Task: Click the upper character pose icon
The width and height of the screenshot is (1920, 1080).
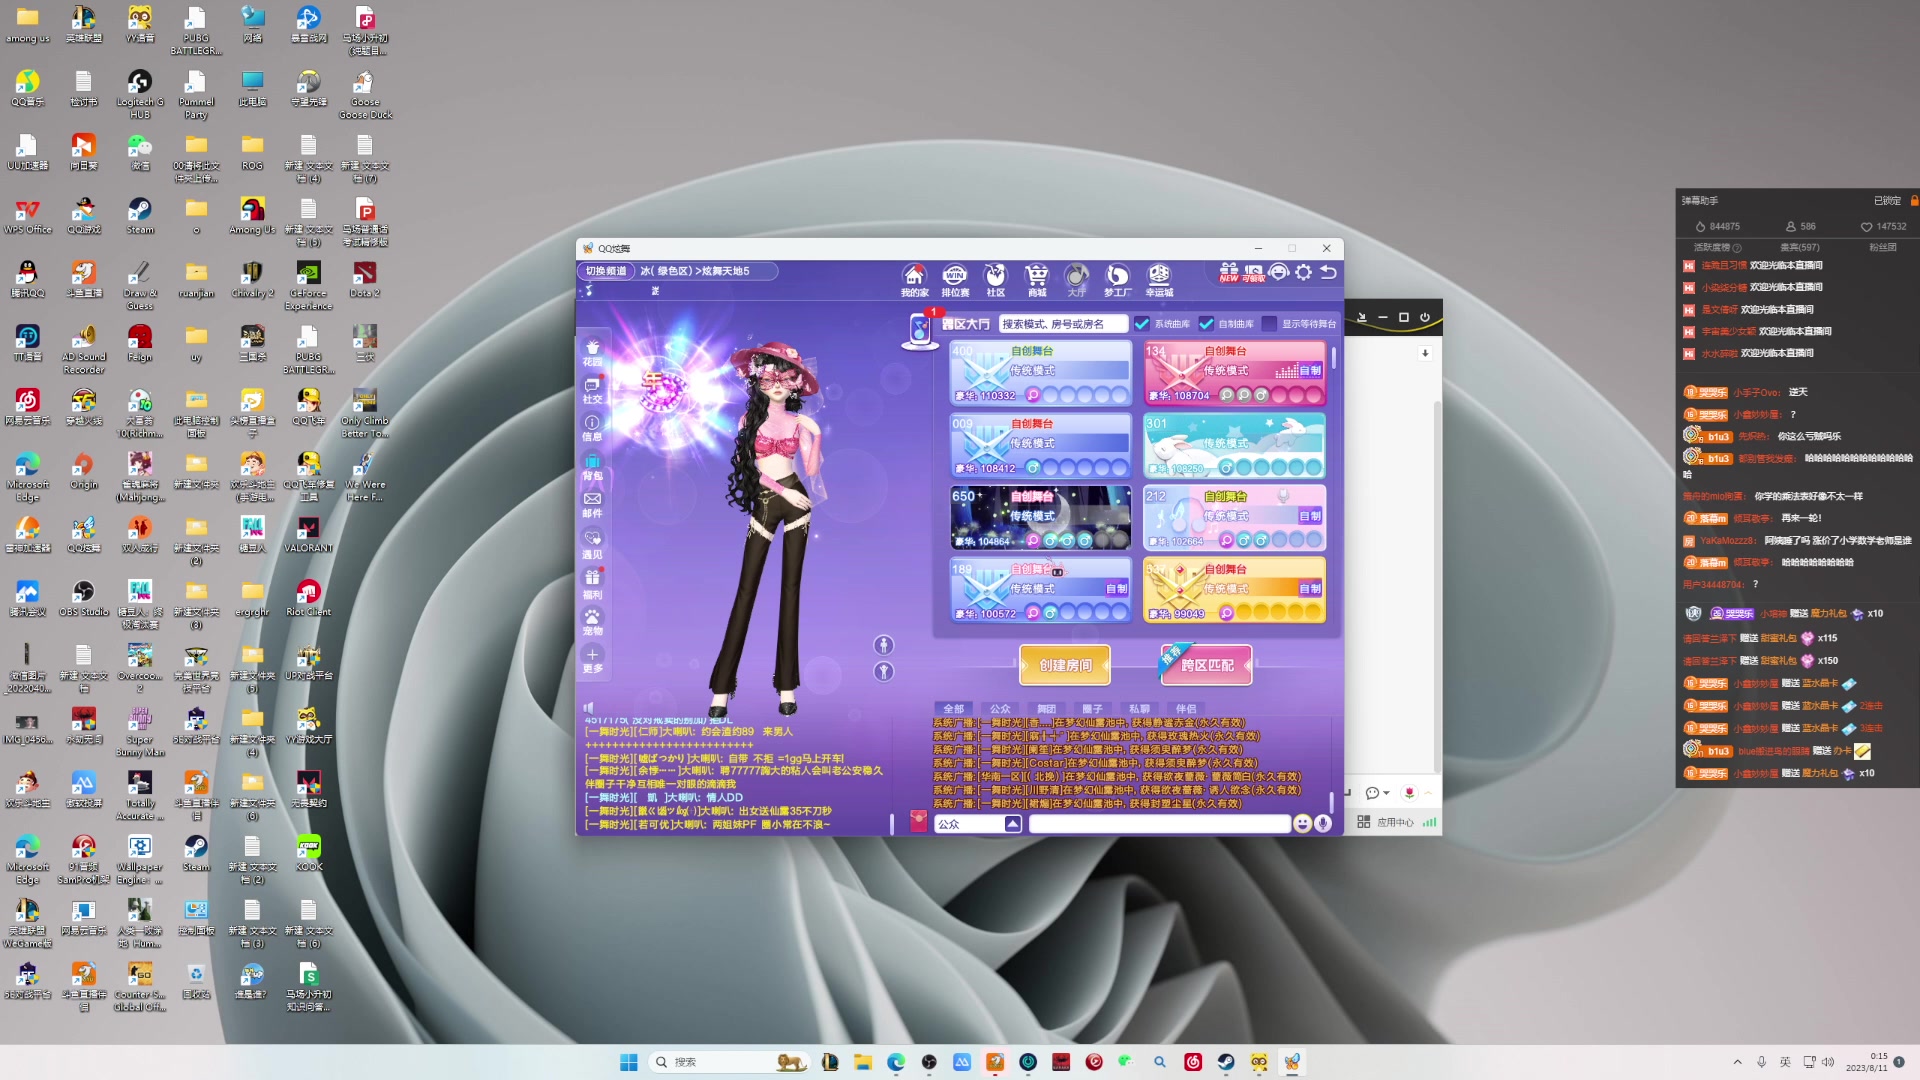Action: coord(883,645)
